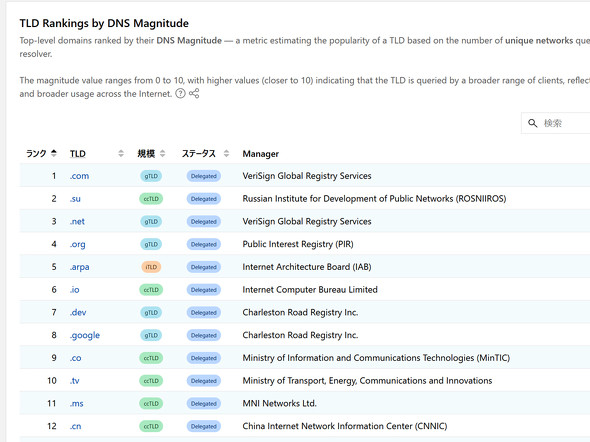Click the ccTLD badge in .tv row
590x442 pixels.
pyautogui.click(x=151, y=381)
